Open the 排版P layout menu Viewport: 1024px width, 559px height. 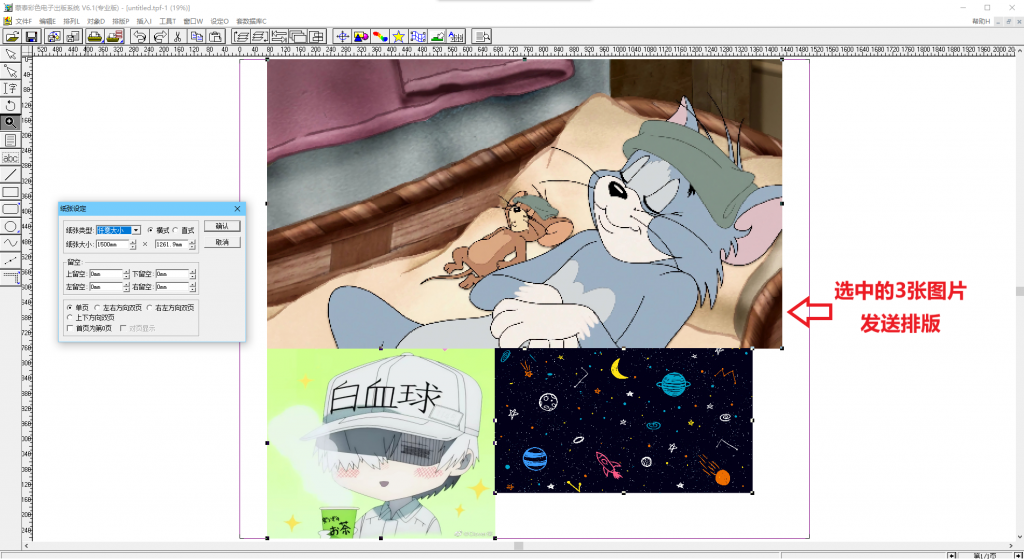121,21
